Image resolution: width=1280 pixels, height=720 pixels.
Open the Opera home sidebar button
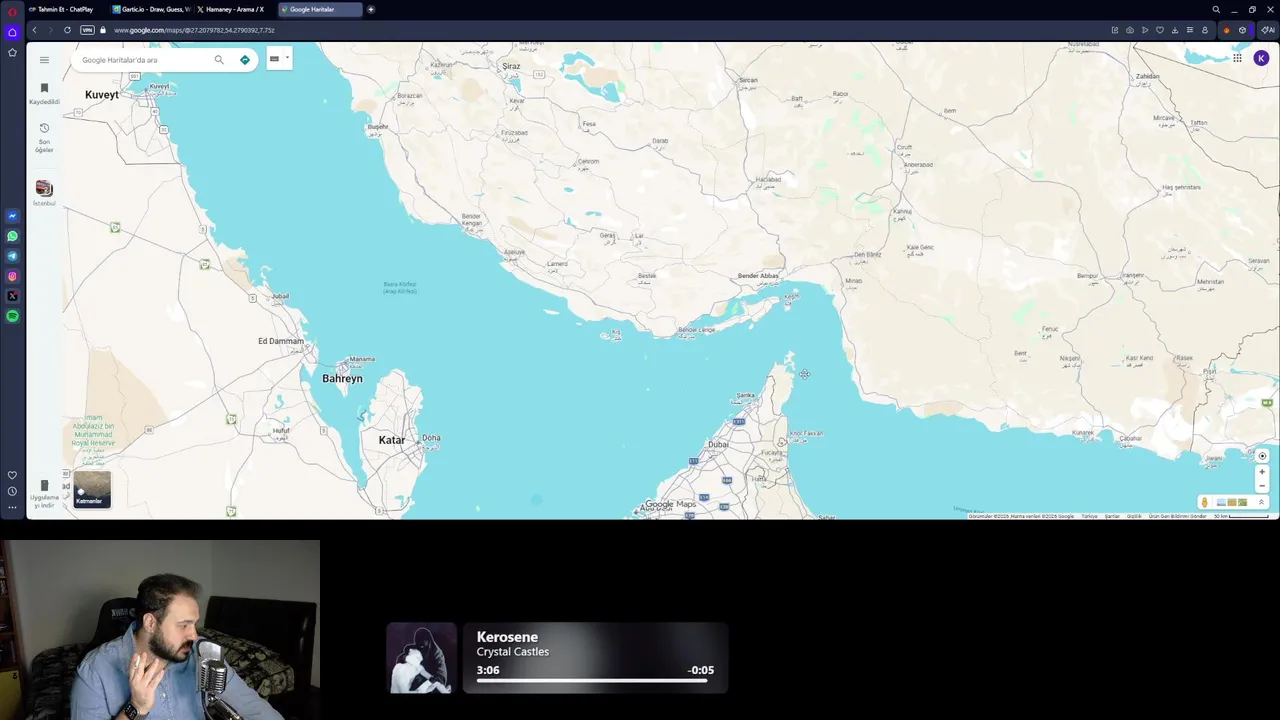click(x=12, y=32)
